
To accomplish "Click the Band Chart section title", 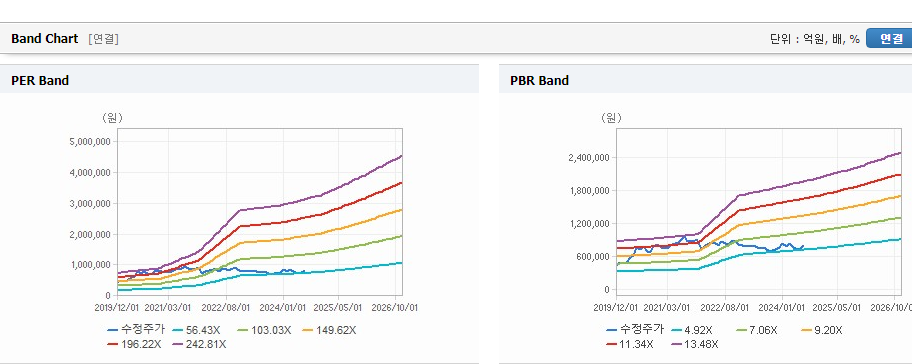I will coord(44,39).
